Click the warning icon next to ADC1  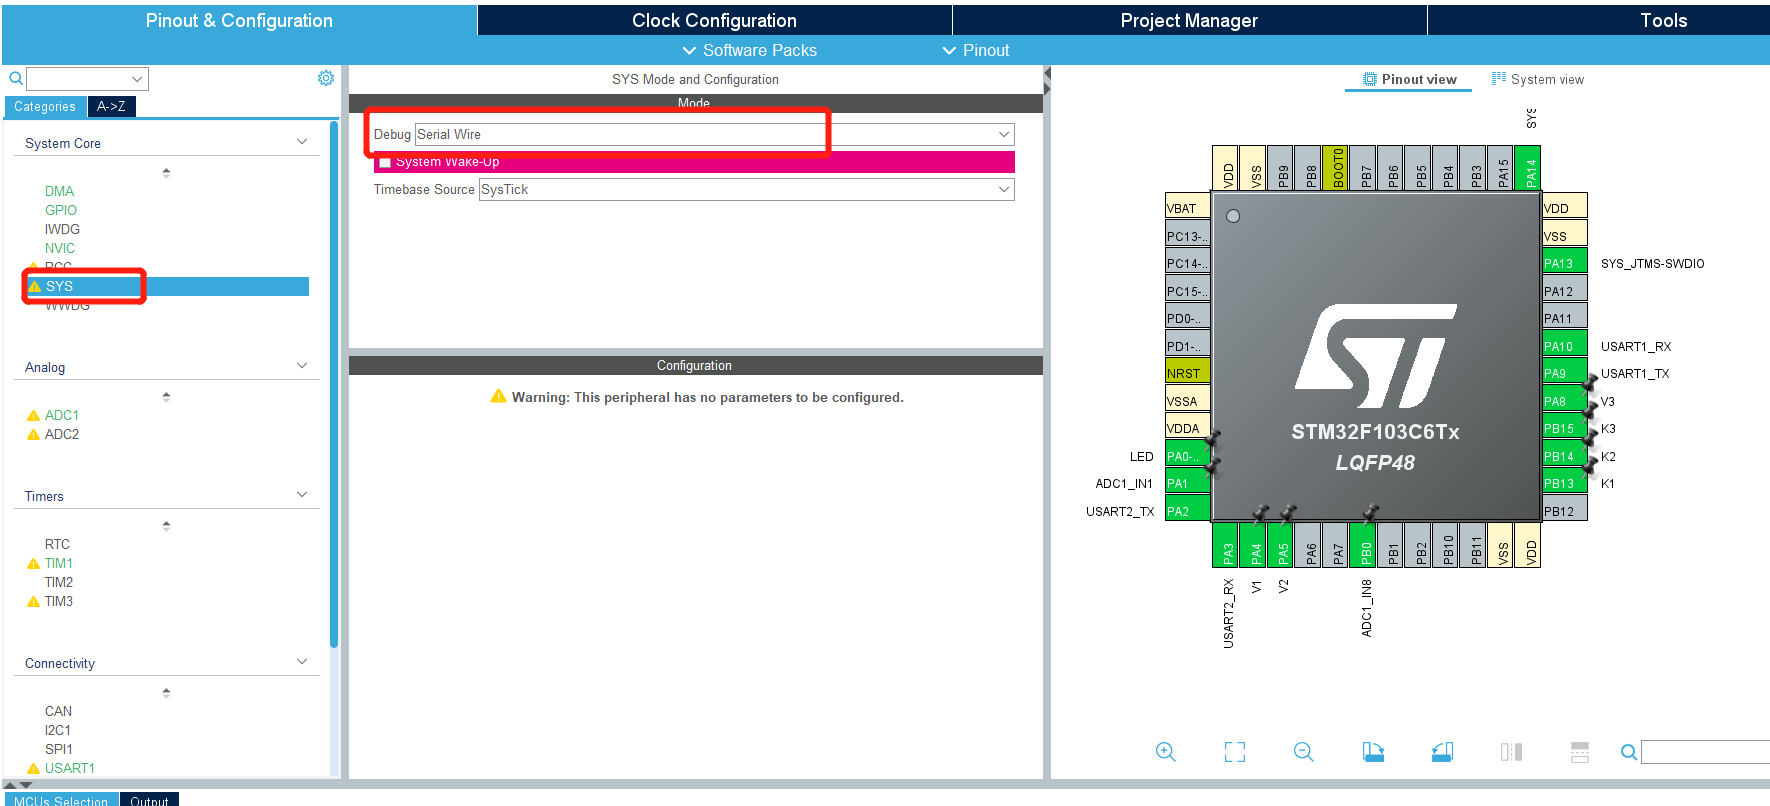[x=34, y=415]
